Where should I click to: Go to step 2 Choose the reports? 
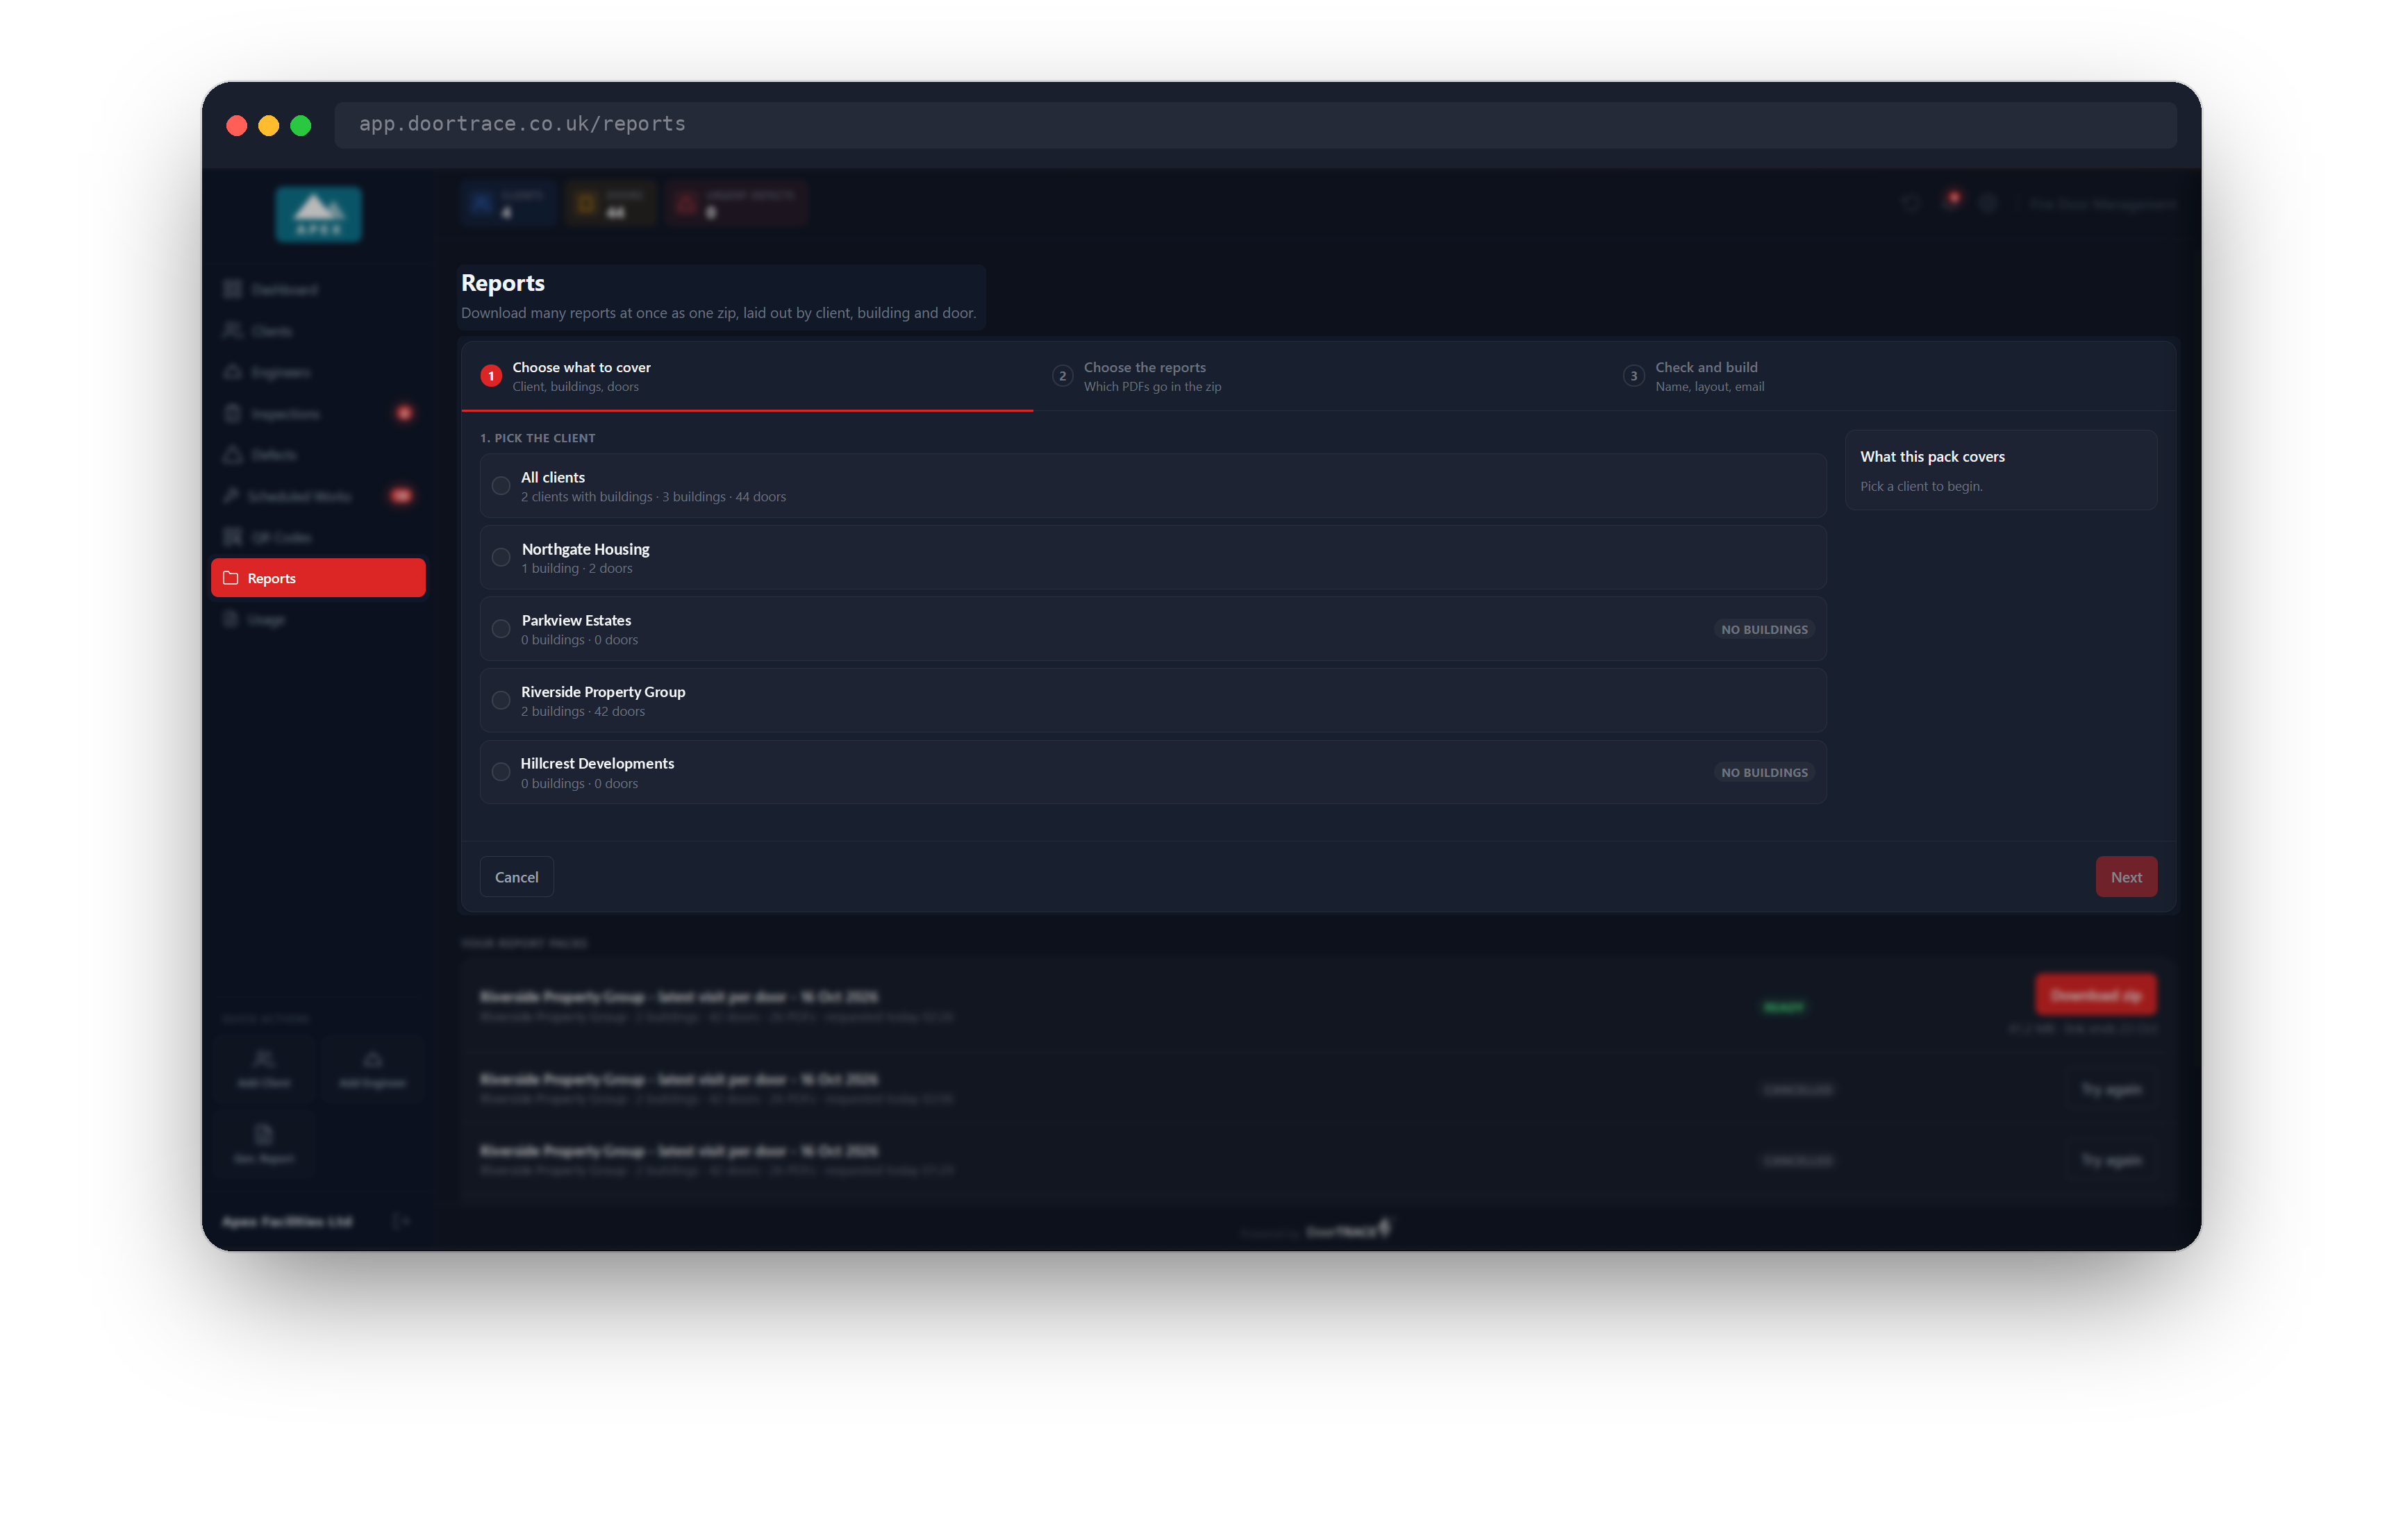coord(1318,376)
